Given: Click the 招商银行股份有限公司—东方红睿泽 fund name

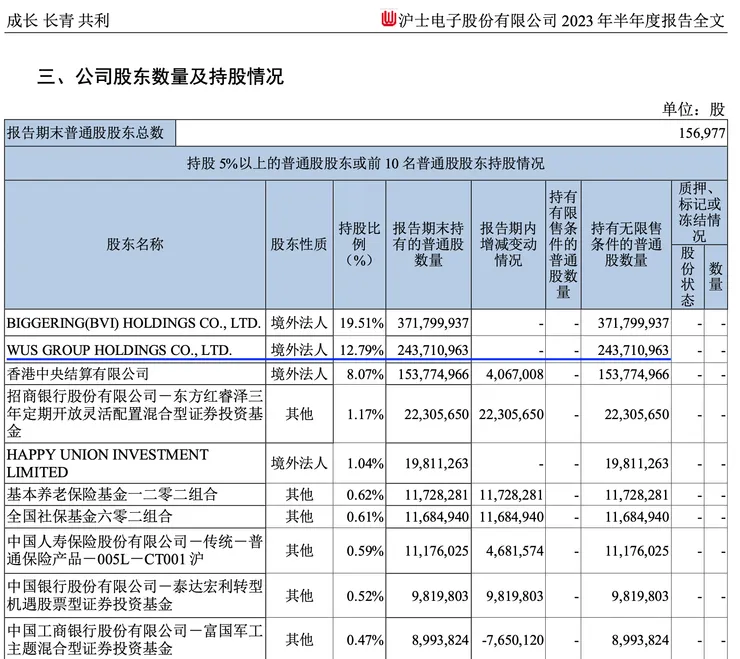Looking at the screenshot, I should click(x=135, y=414).
